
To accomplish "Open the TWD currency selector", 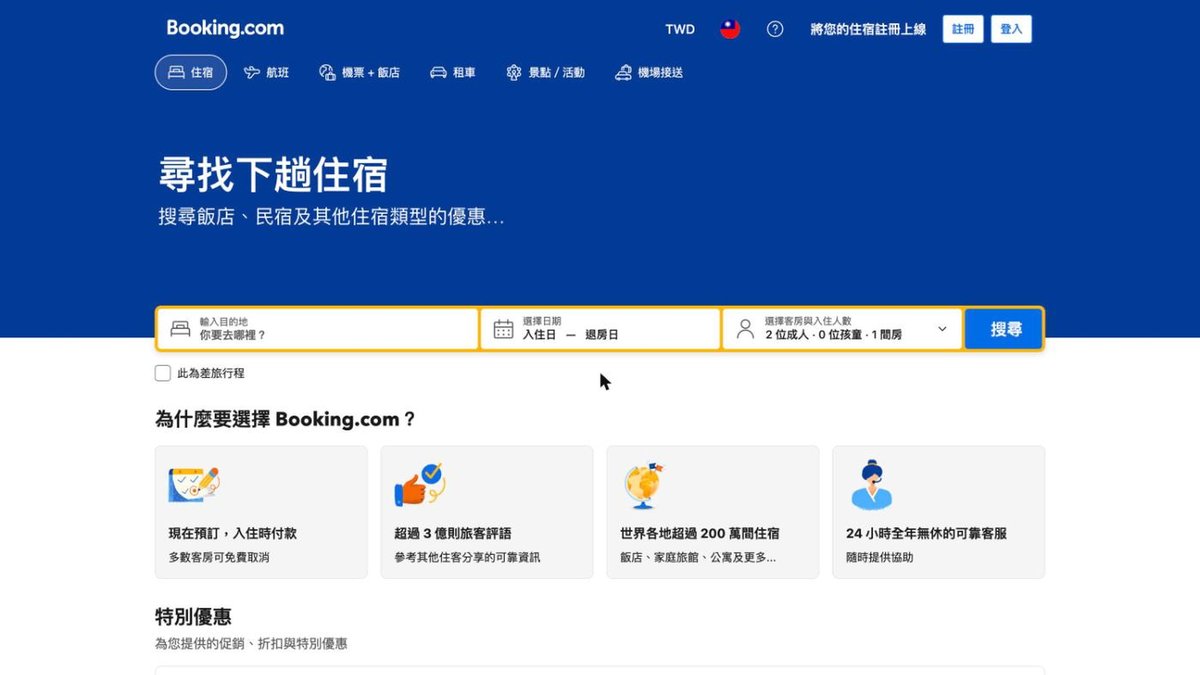I will point(680,29).
